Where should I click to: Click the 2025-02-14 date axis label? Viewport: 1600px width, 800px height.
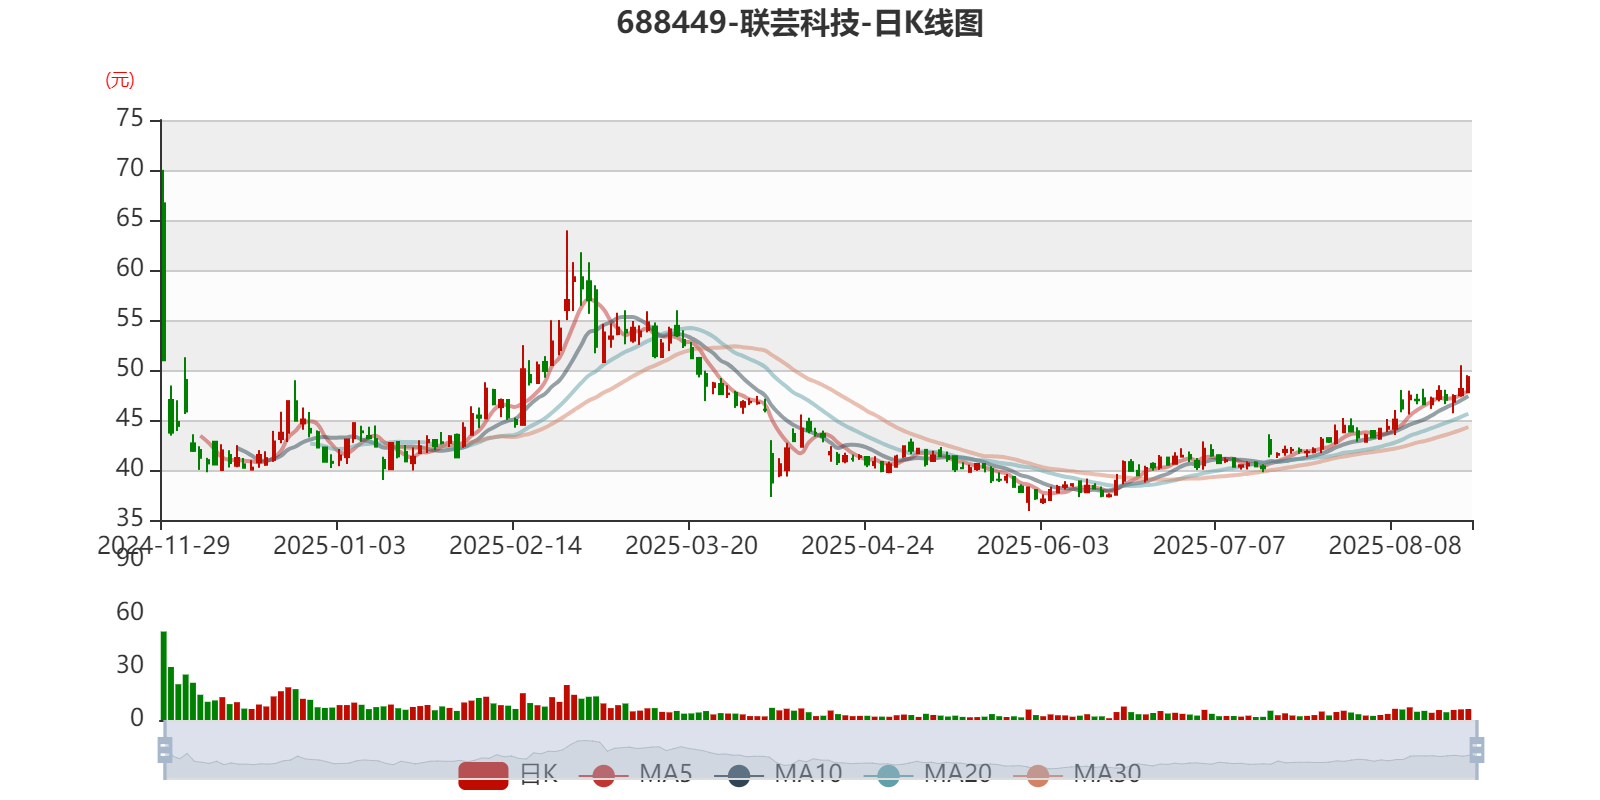coord(515,546)
